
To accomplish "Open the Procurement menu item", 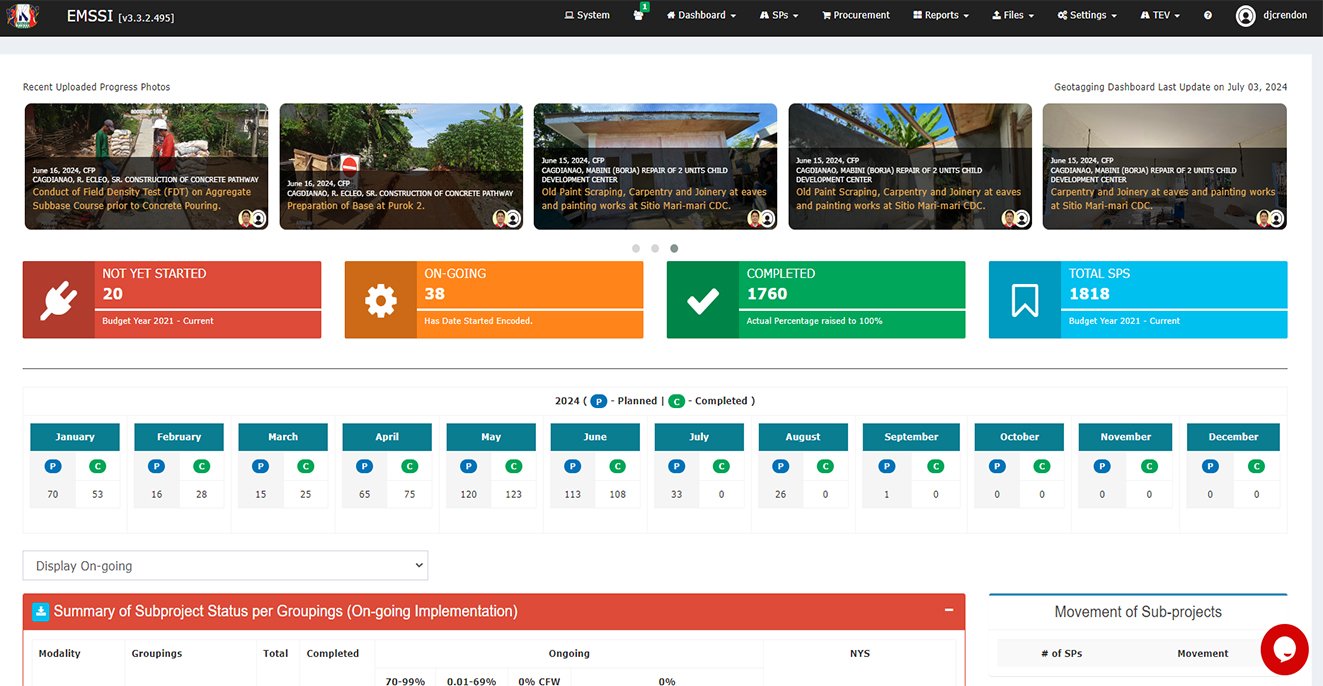I will [855, 15].
